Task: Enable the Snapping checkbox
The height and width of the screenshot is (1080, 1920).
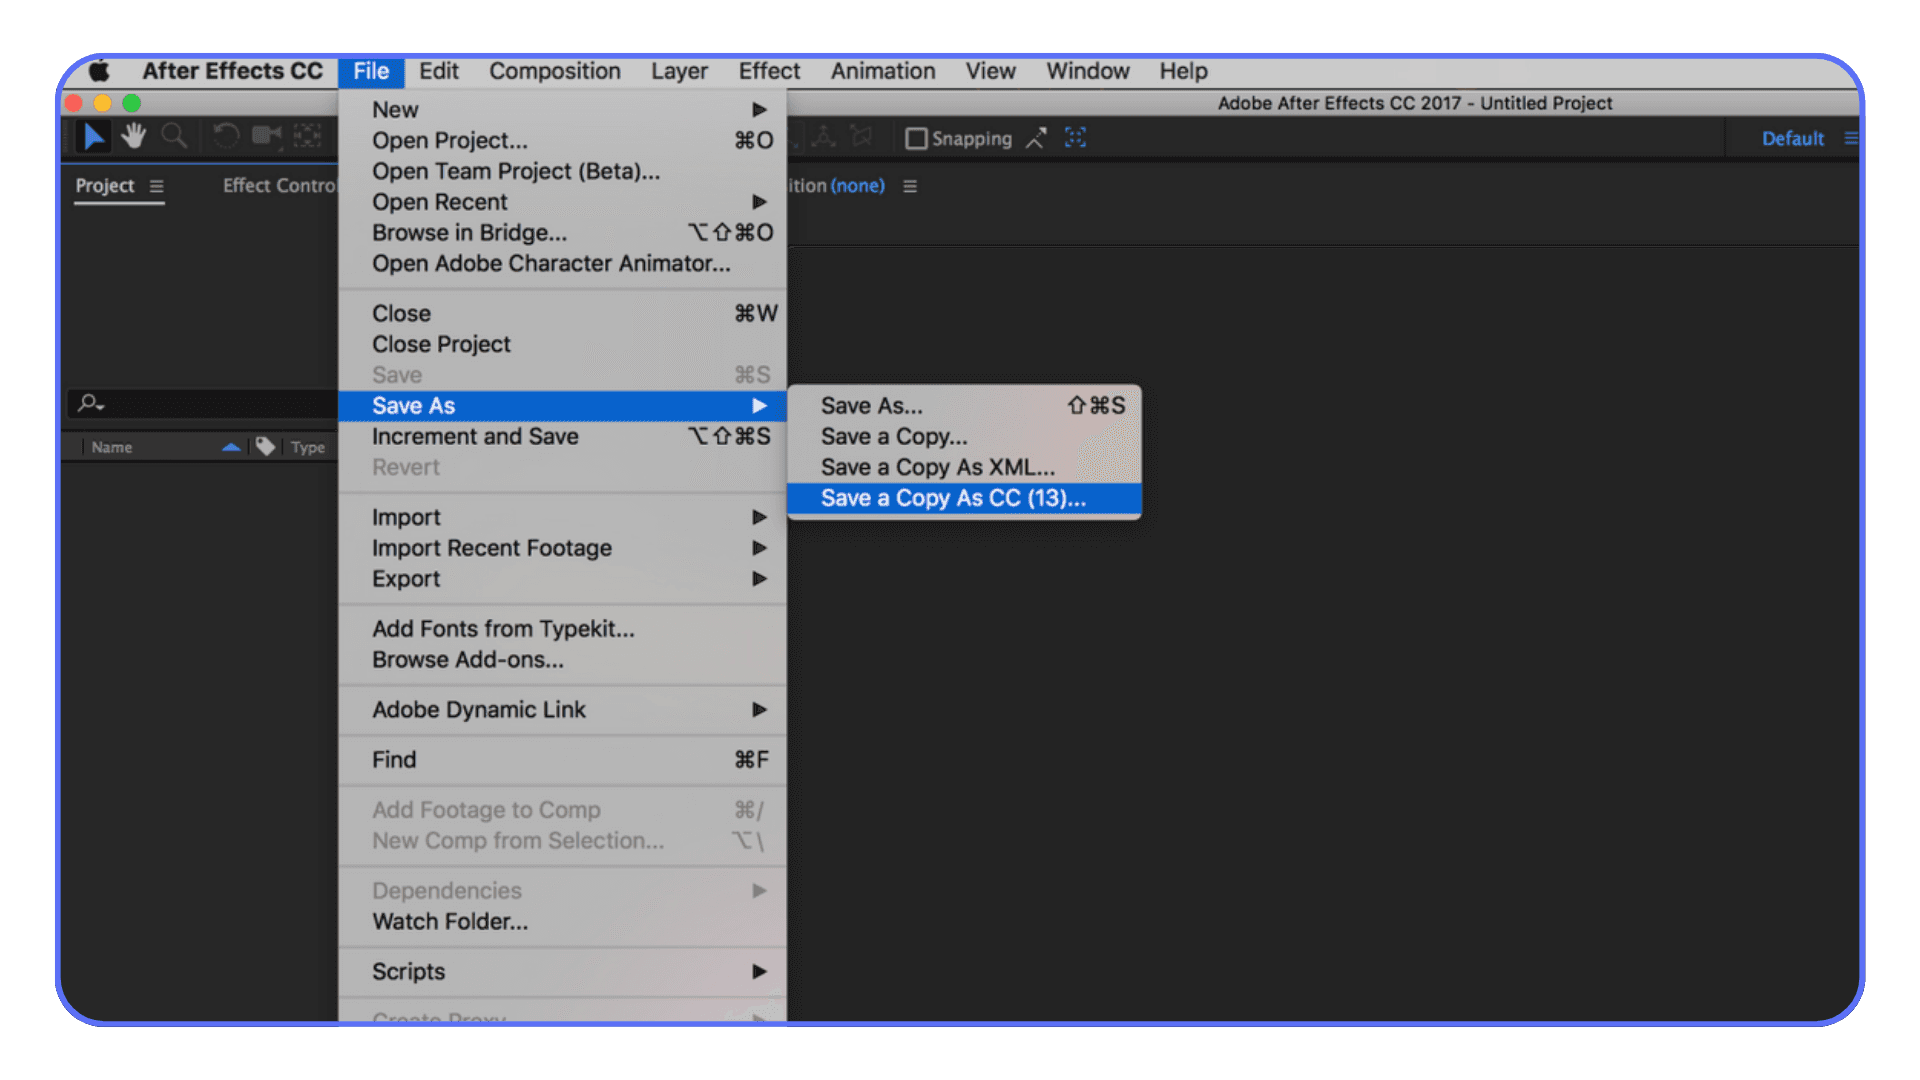Action: 917,138
